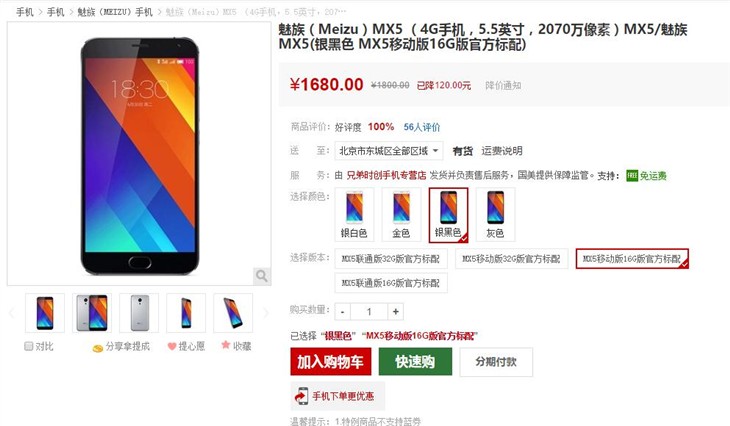
Task: Select version MX5移动版32G版官方标配
Action: click(511, 259)
